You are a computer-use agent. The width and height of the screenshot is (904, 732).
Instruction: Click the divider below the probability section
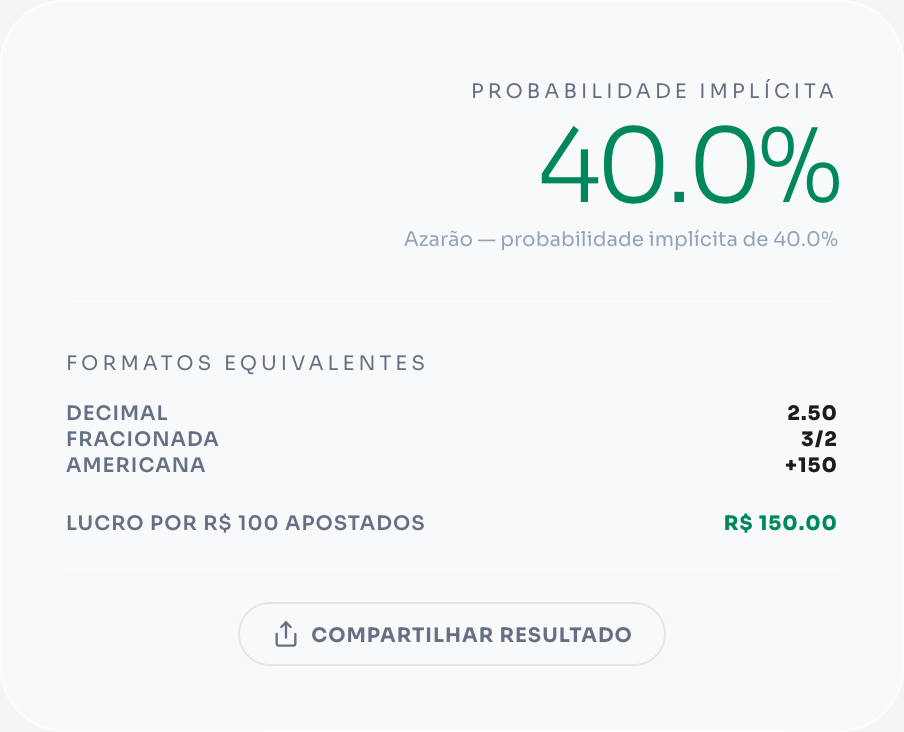click(x=452, y=302)
